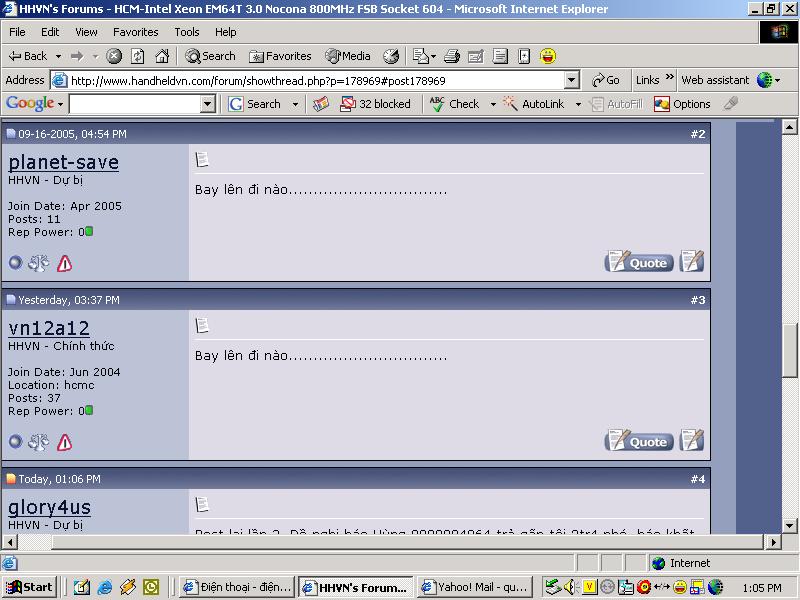Open the Favorites menu
Screen dimensions: 800x600
click(x=135, y=32)
